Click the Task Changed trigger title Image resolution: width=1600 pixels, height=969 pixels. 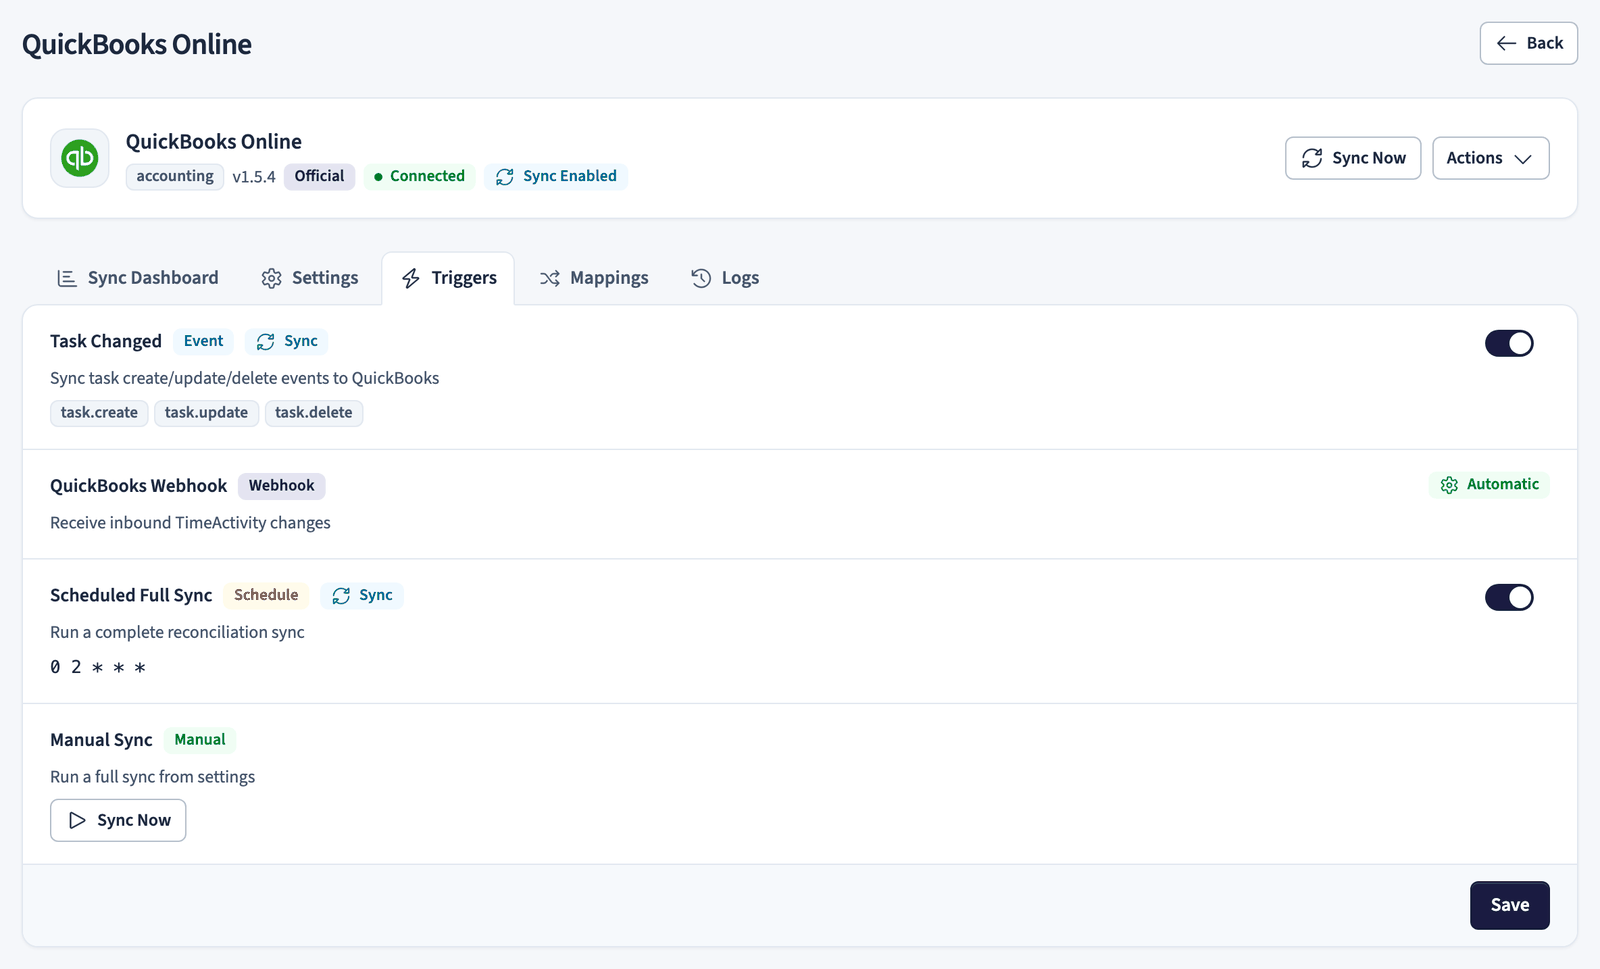point(106,342)
